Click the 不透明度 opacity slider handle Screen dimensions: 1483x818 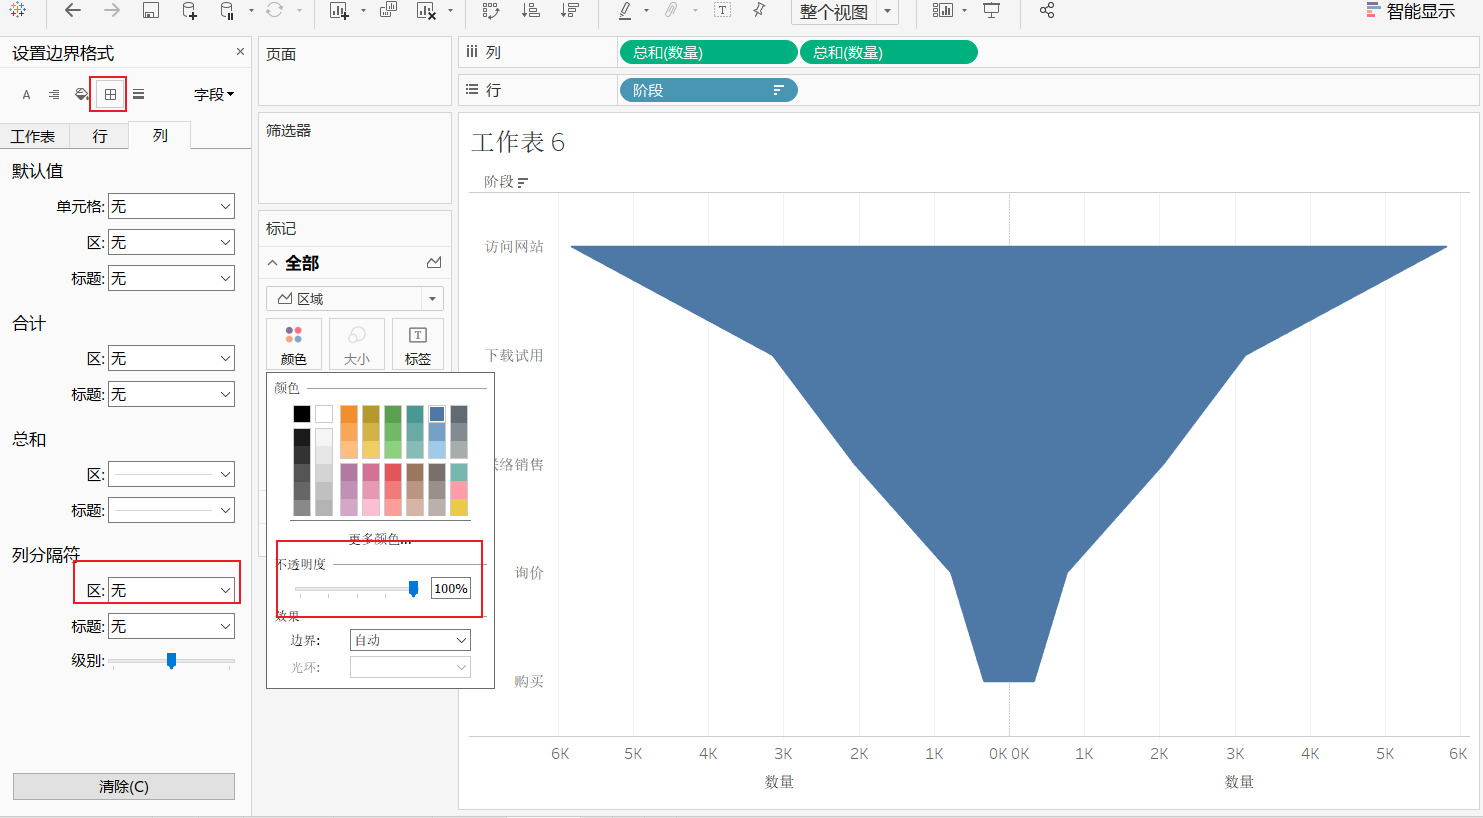[413, 588]
